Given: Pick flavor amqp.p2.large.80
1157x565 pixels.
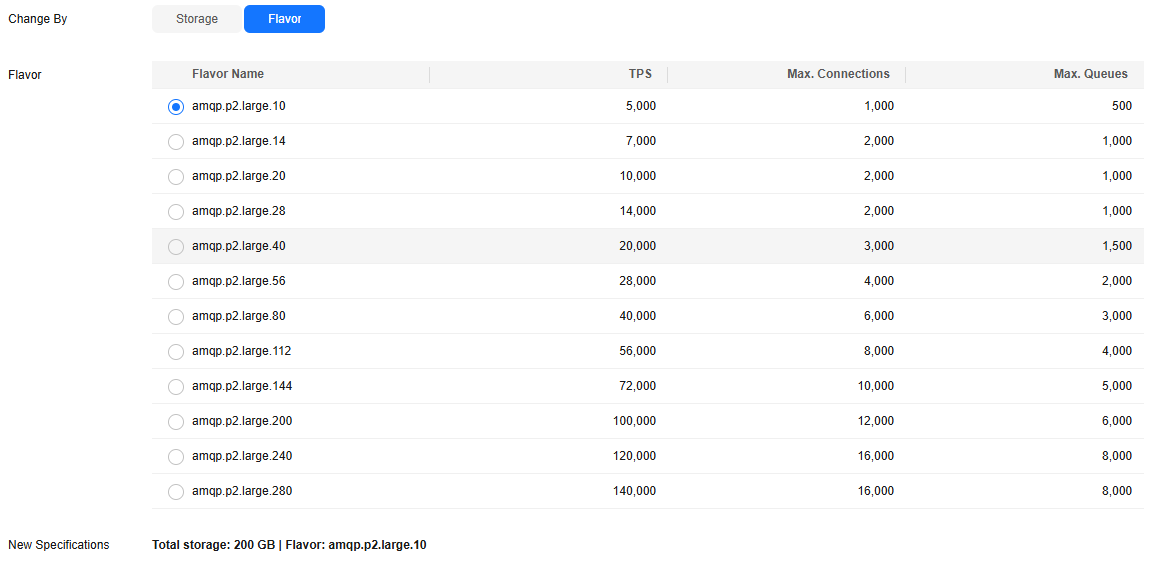Looking at the screenshot, I should point(176,317).
